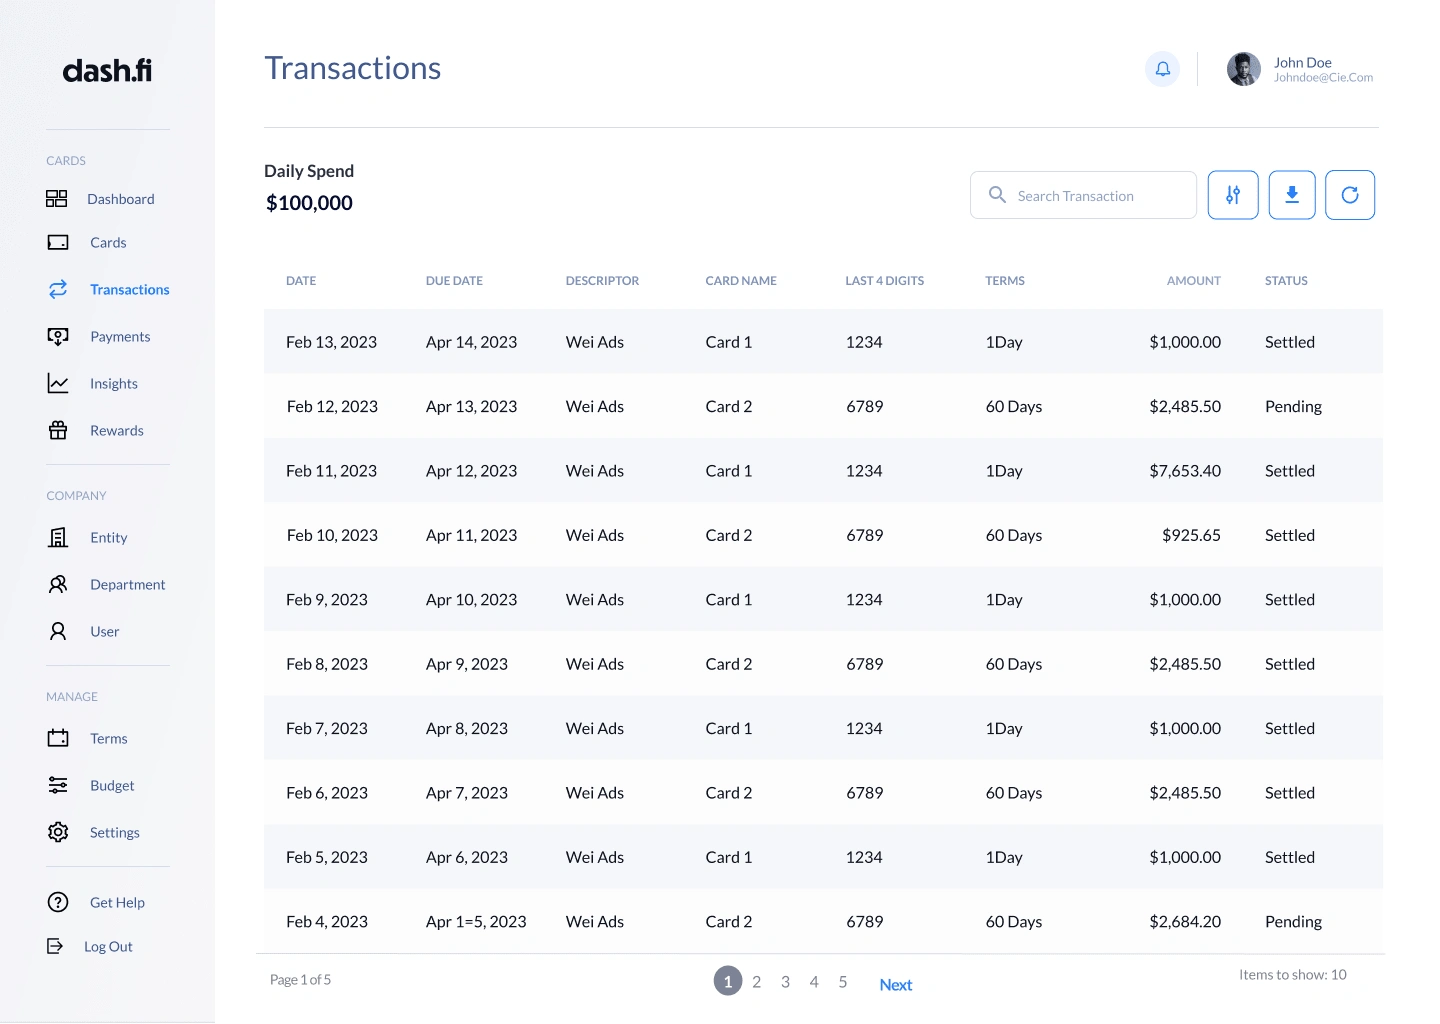Open John Doe profile avatar

tap(1243, 69)
